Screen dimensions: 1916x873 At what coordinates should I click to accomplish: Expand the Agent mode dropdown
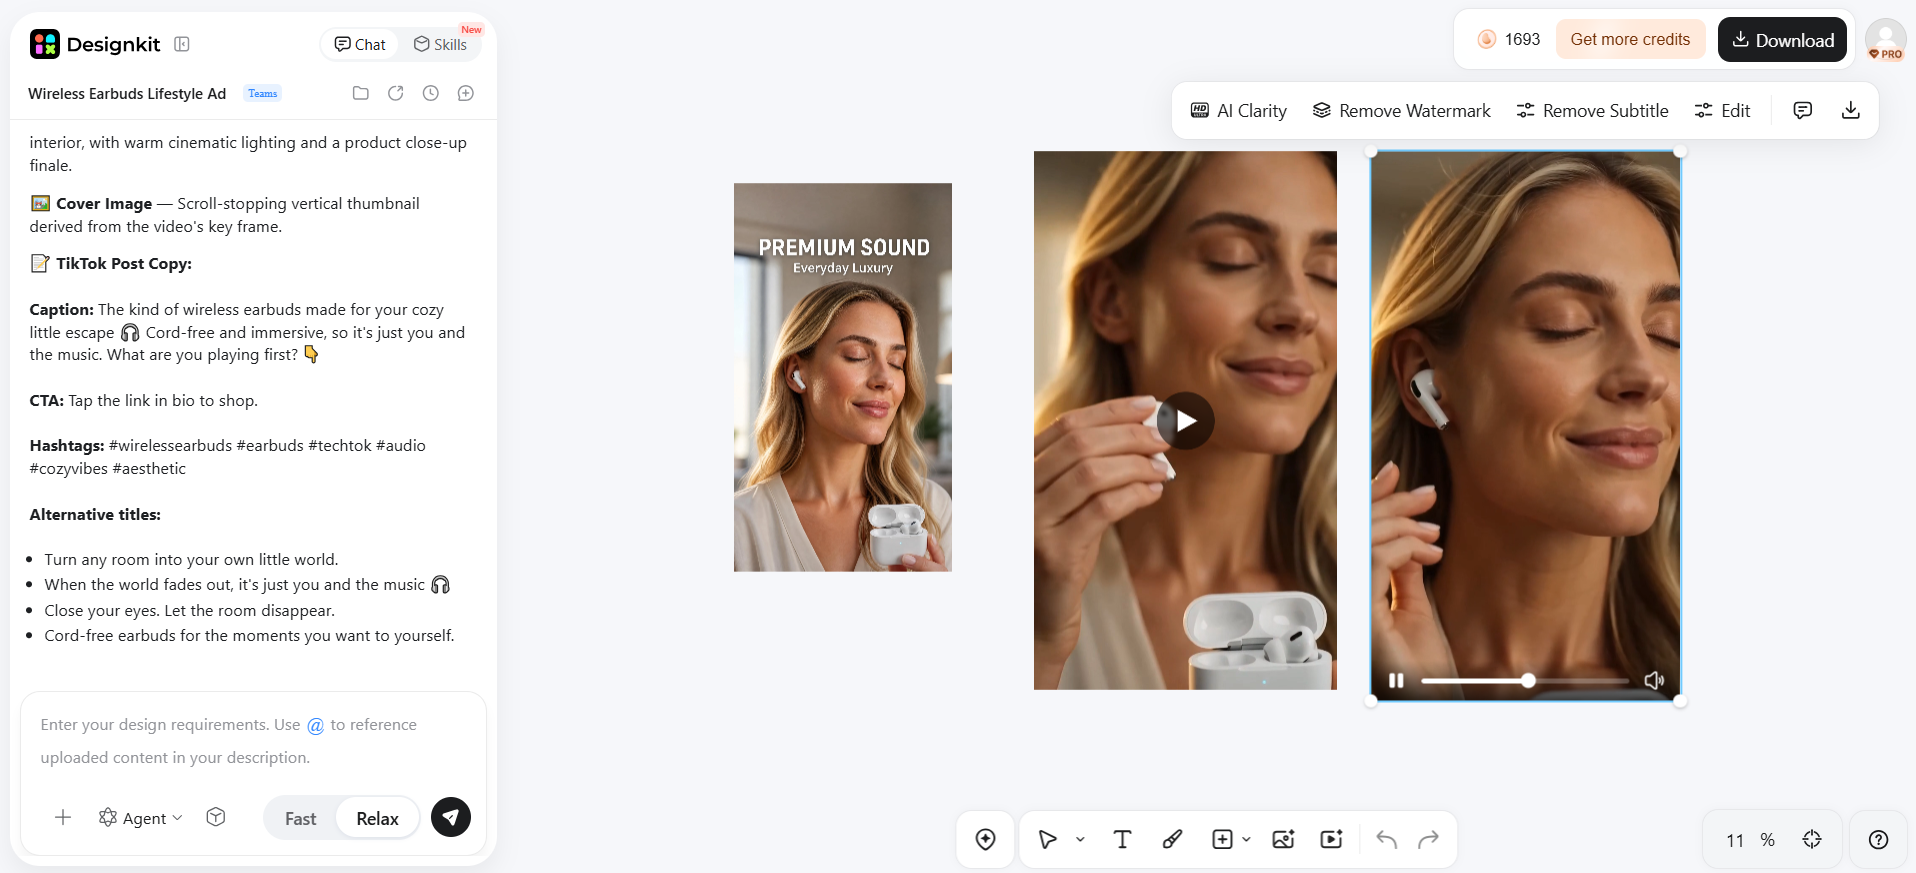click(x=141, y=818)
